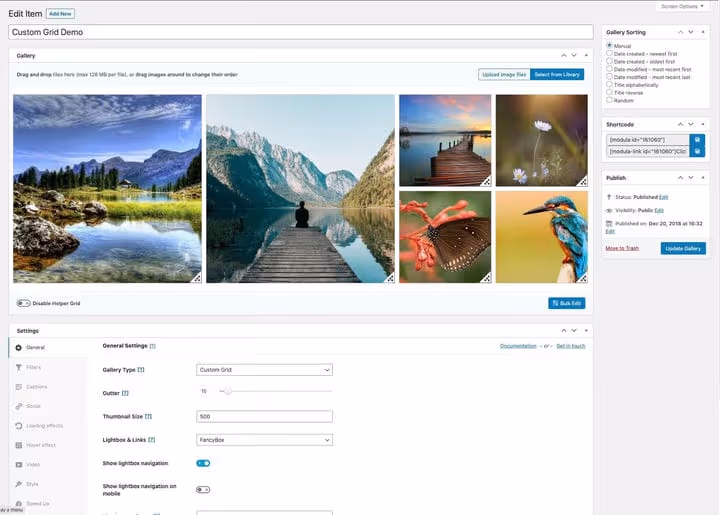The height and width of the screenshot is (515, 720).
Task: Click the Gutter slider handle
Action: click(227, 391)
